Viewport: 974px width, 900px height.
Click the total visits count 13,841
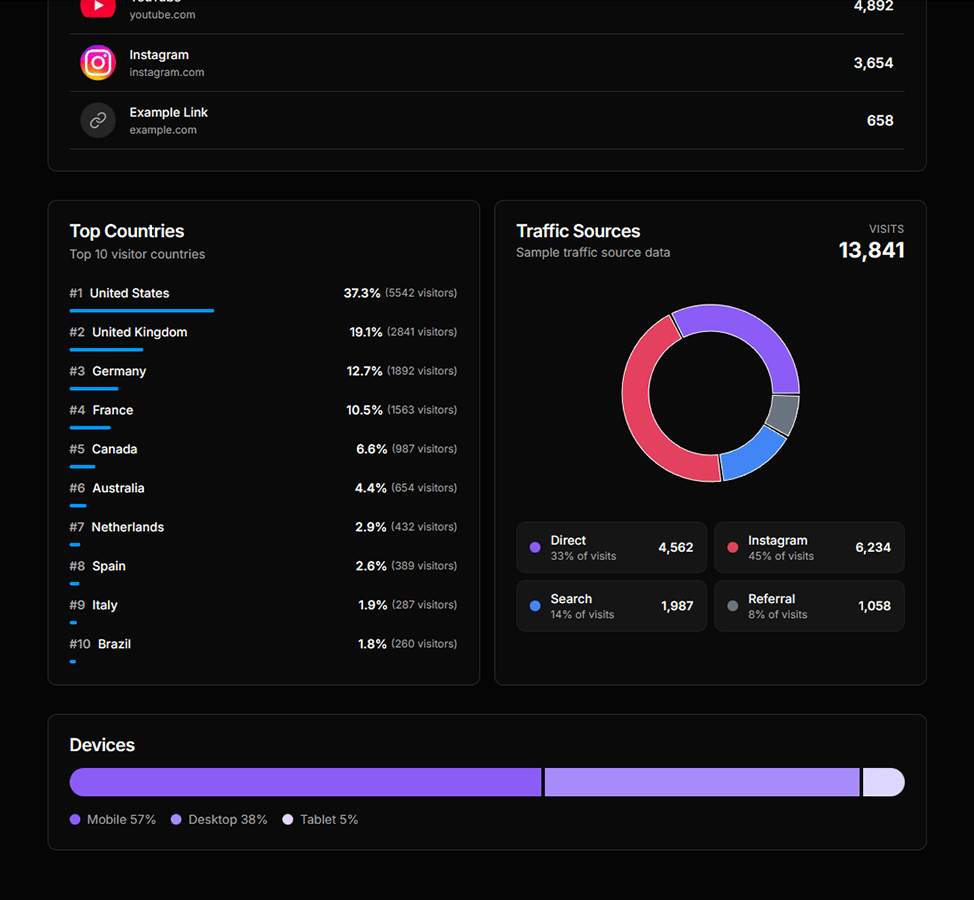tap(872, 250)
